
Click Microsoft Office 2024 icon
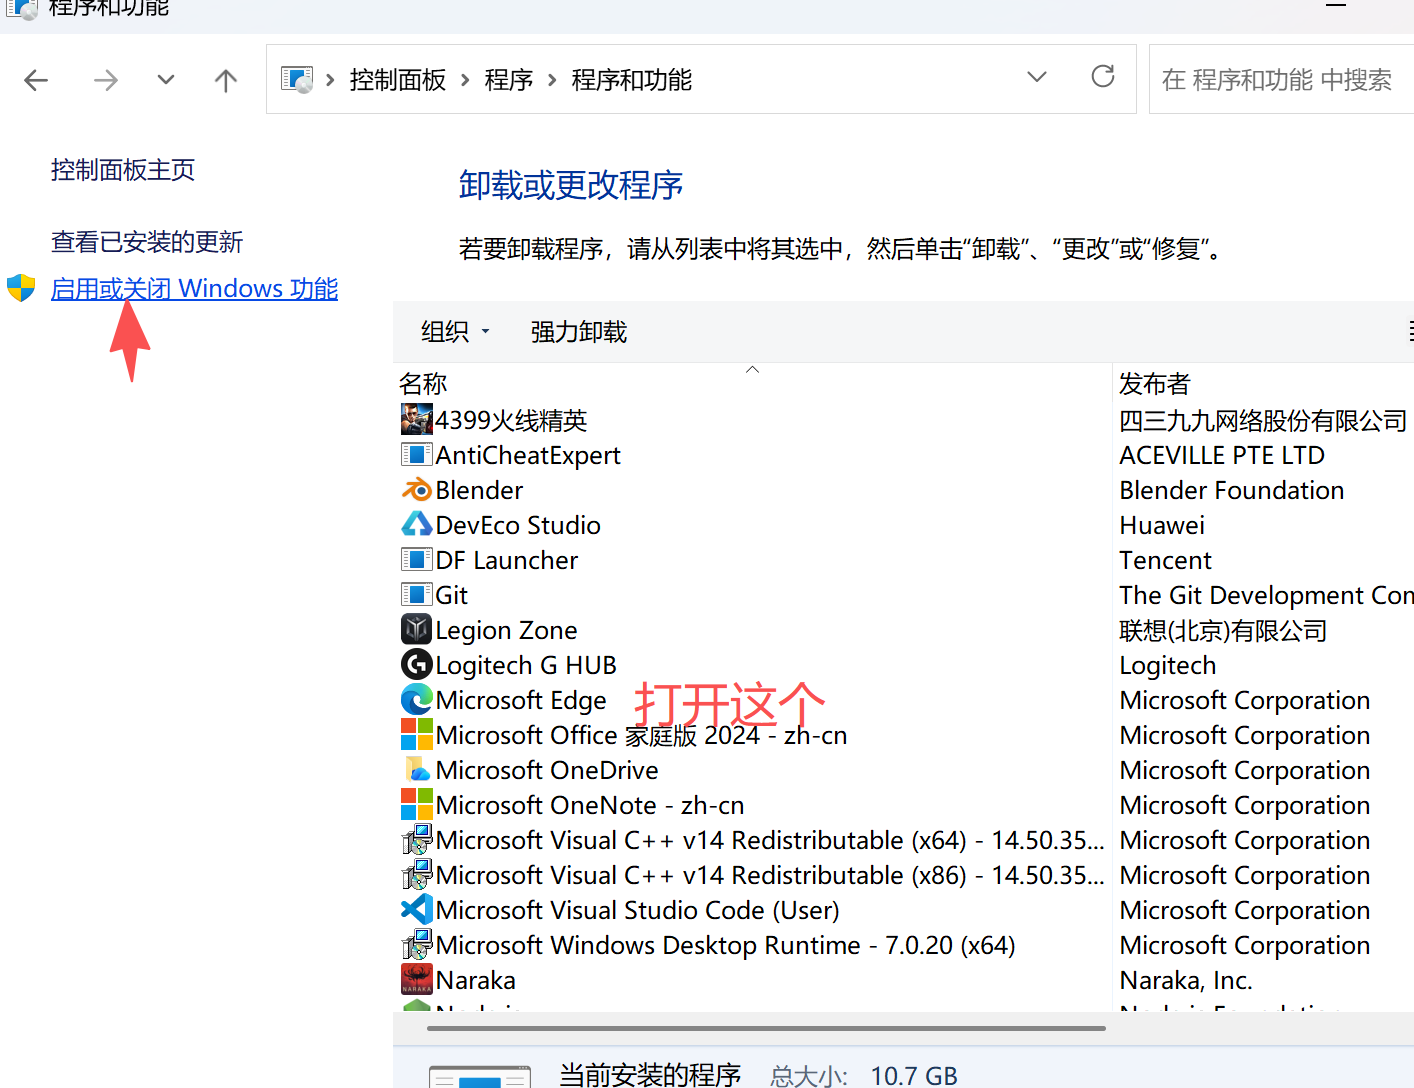tap(417, 734)
